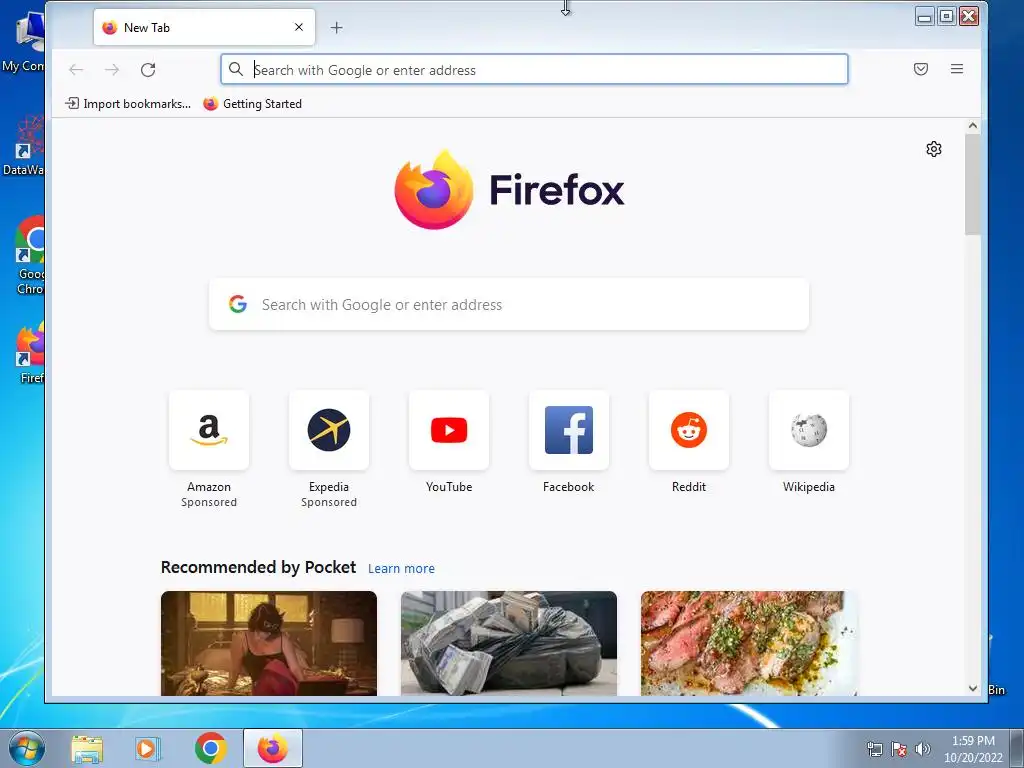
Task: Open Pocket story with woman in room
Action: 269,643
